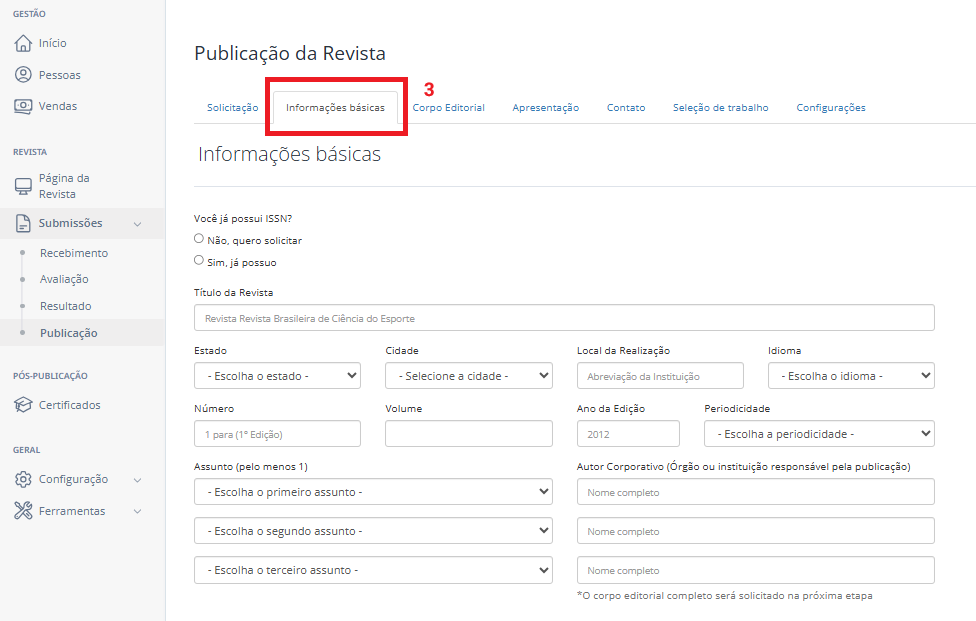Expand the Configuração menu chevron

coord(138,480)
